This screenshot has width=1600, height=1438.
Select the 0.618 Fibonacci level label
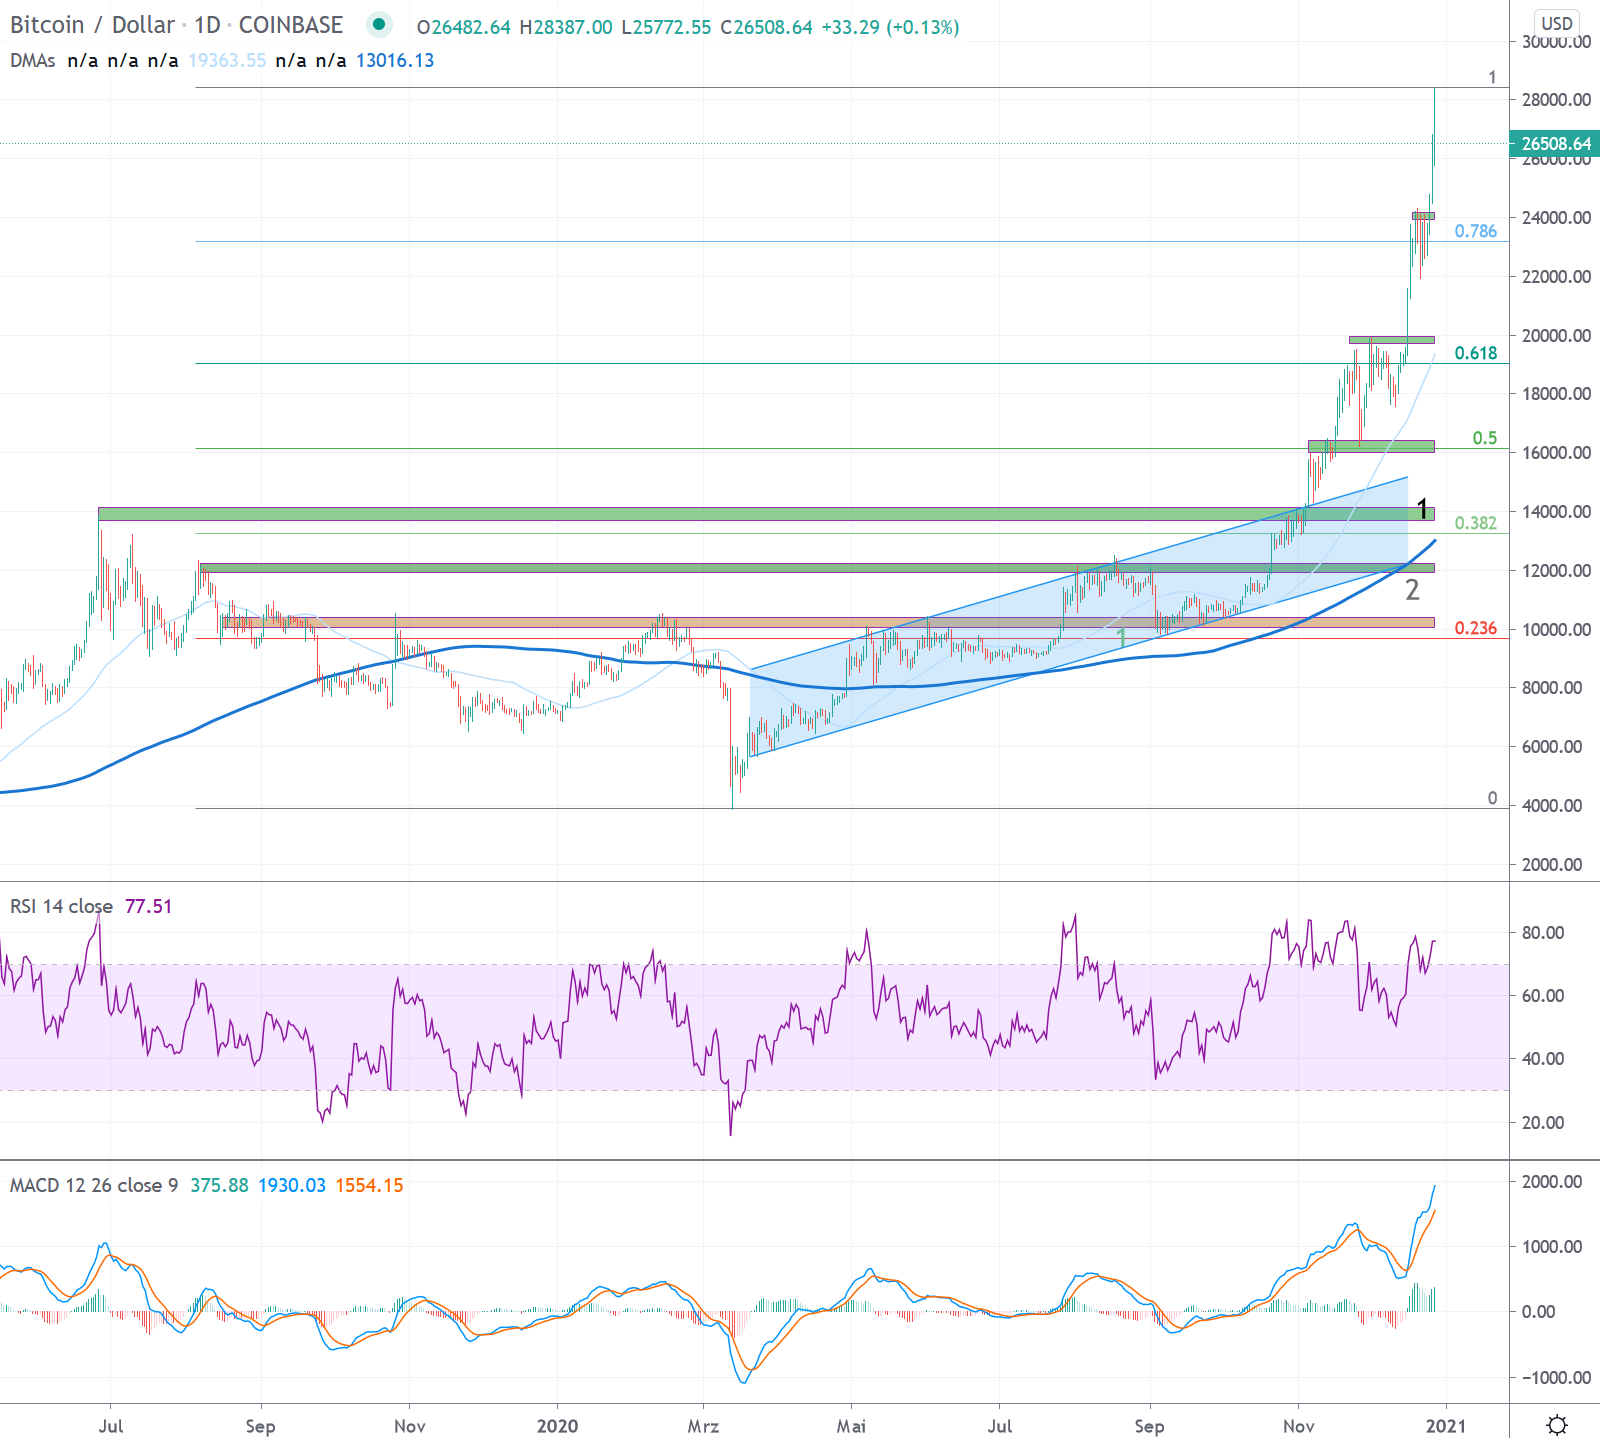(1475, 353)
